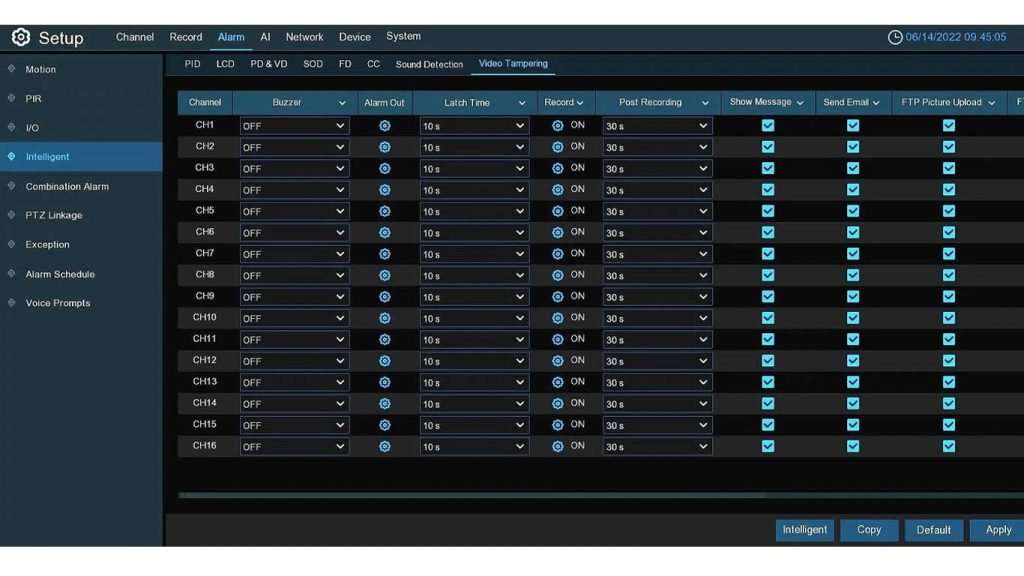Click the Apply button
The height and width of the screenshot is (576, 1024).
coord(997,530)
